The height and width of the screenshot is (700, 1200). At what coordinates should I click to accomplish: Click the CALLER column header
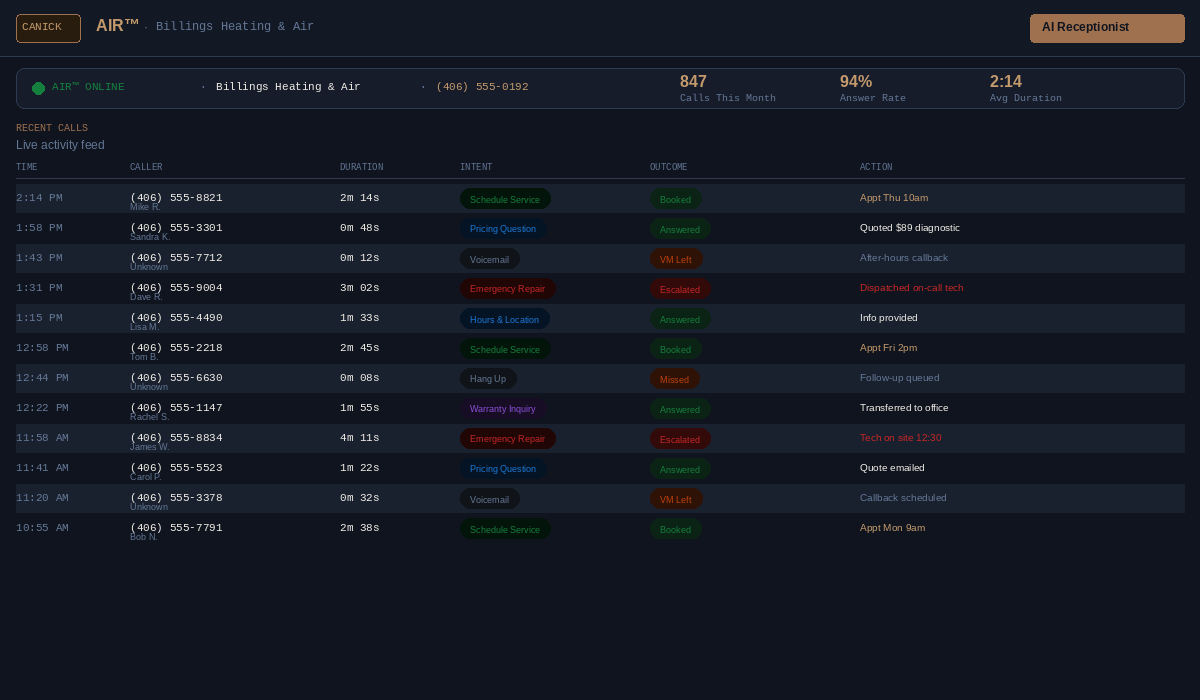coord(146,167)
